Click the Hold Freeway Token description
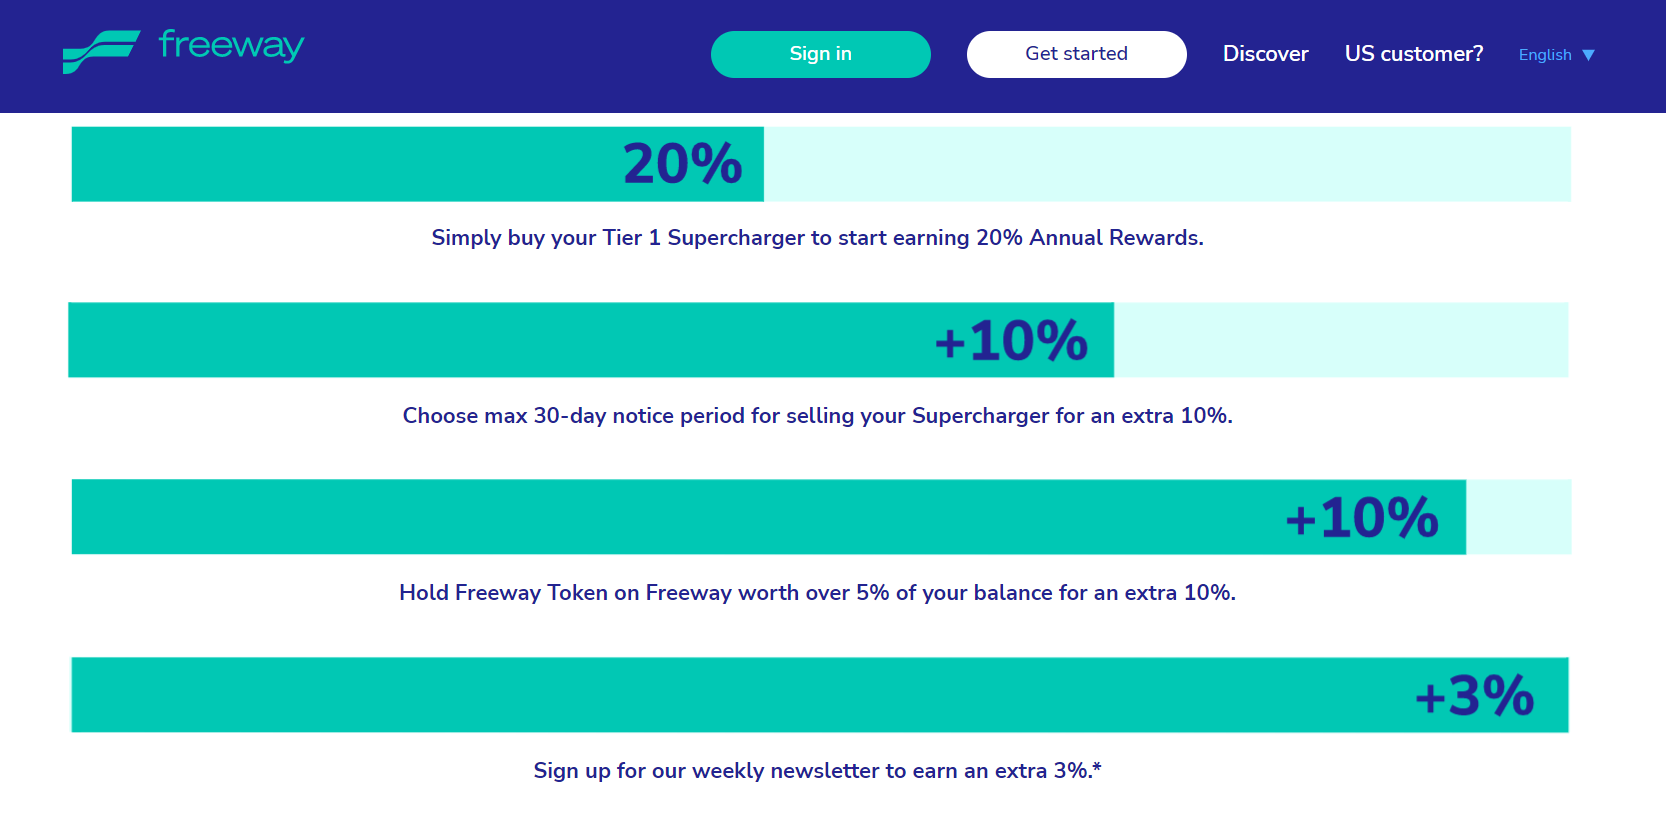 coord(817,593)
